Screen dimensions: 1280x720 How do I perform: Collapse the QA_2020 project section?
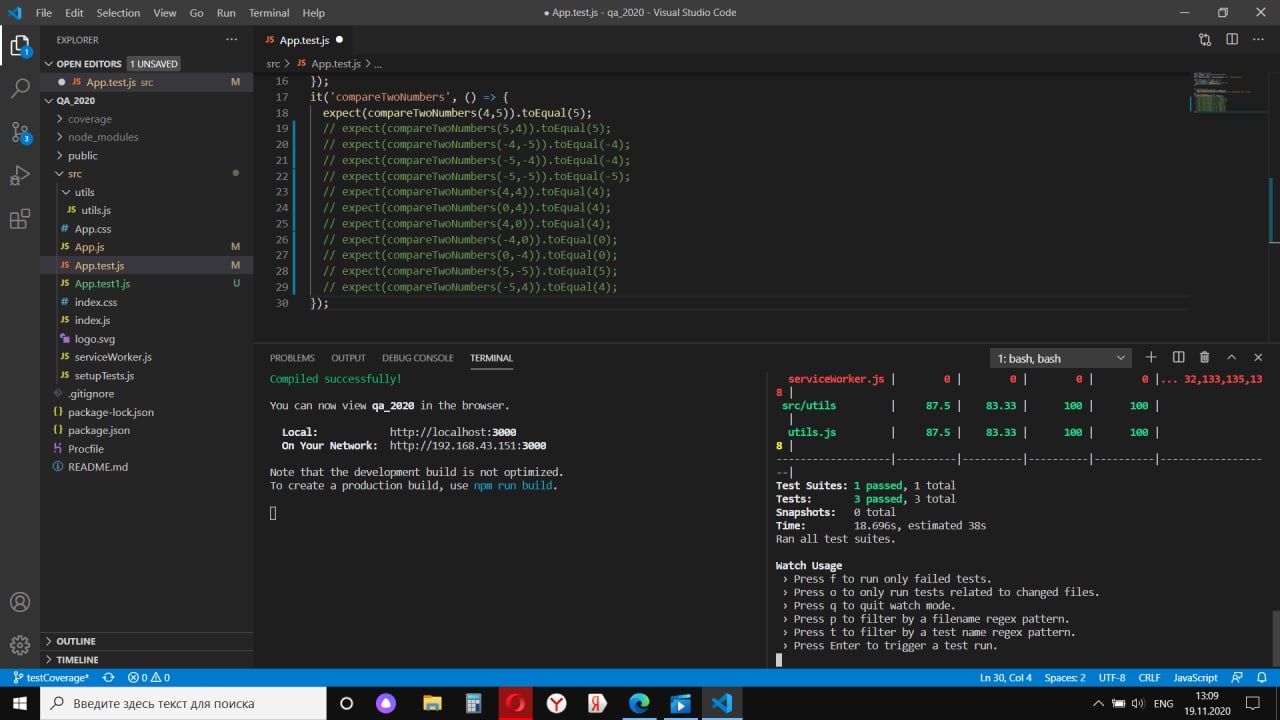coord(146,100)
